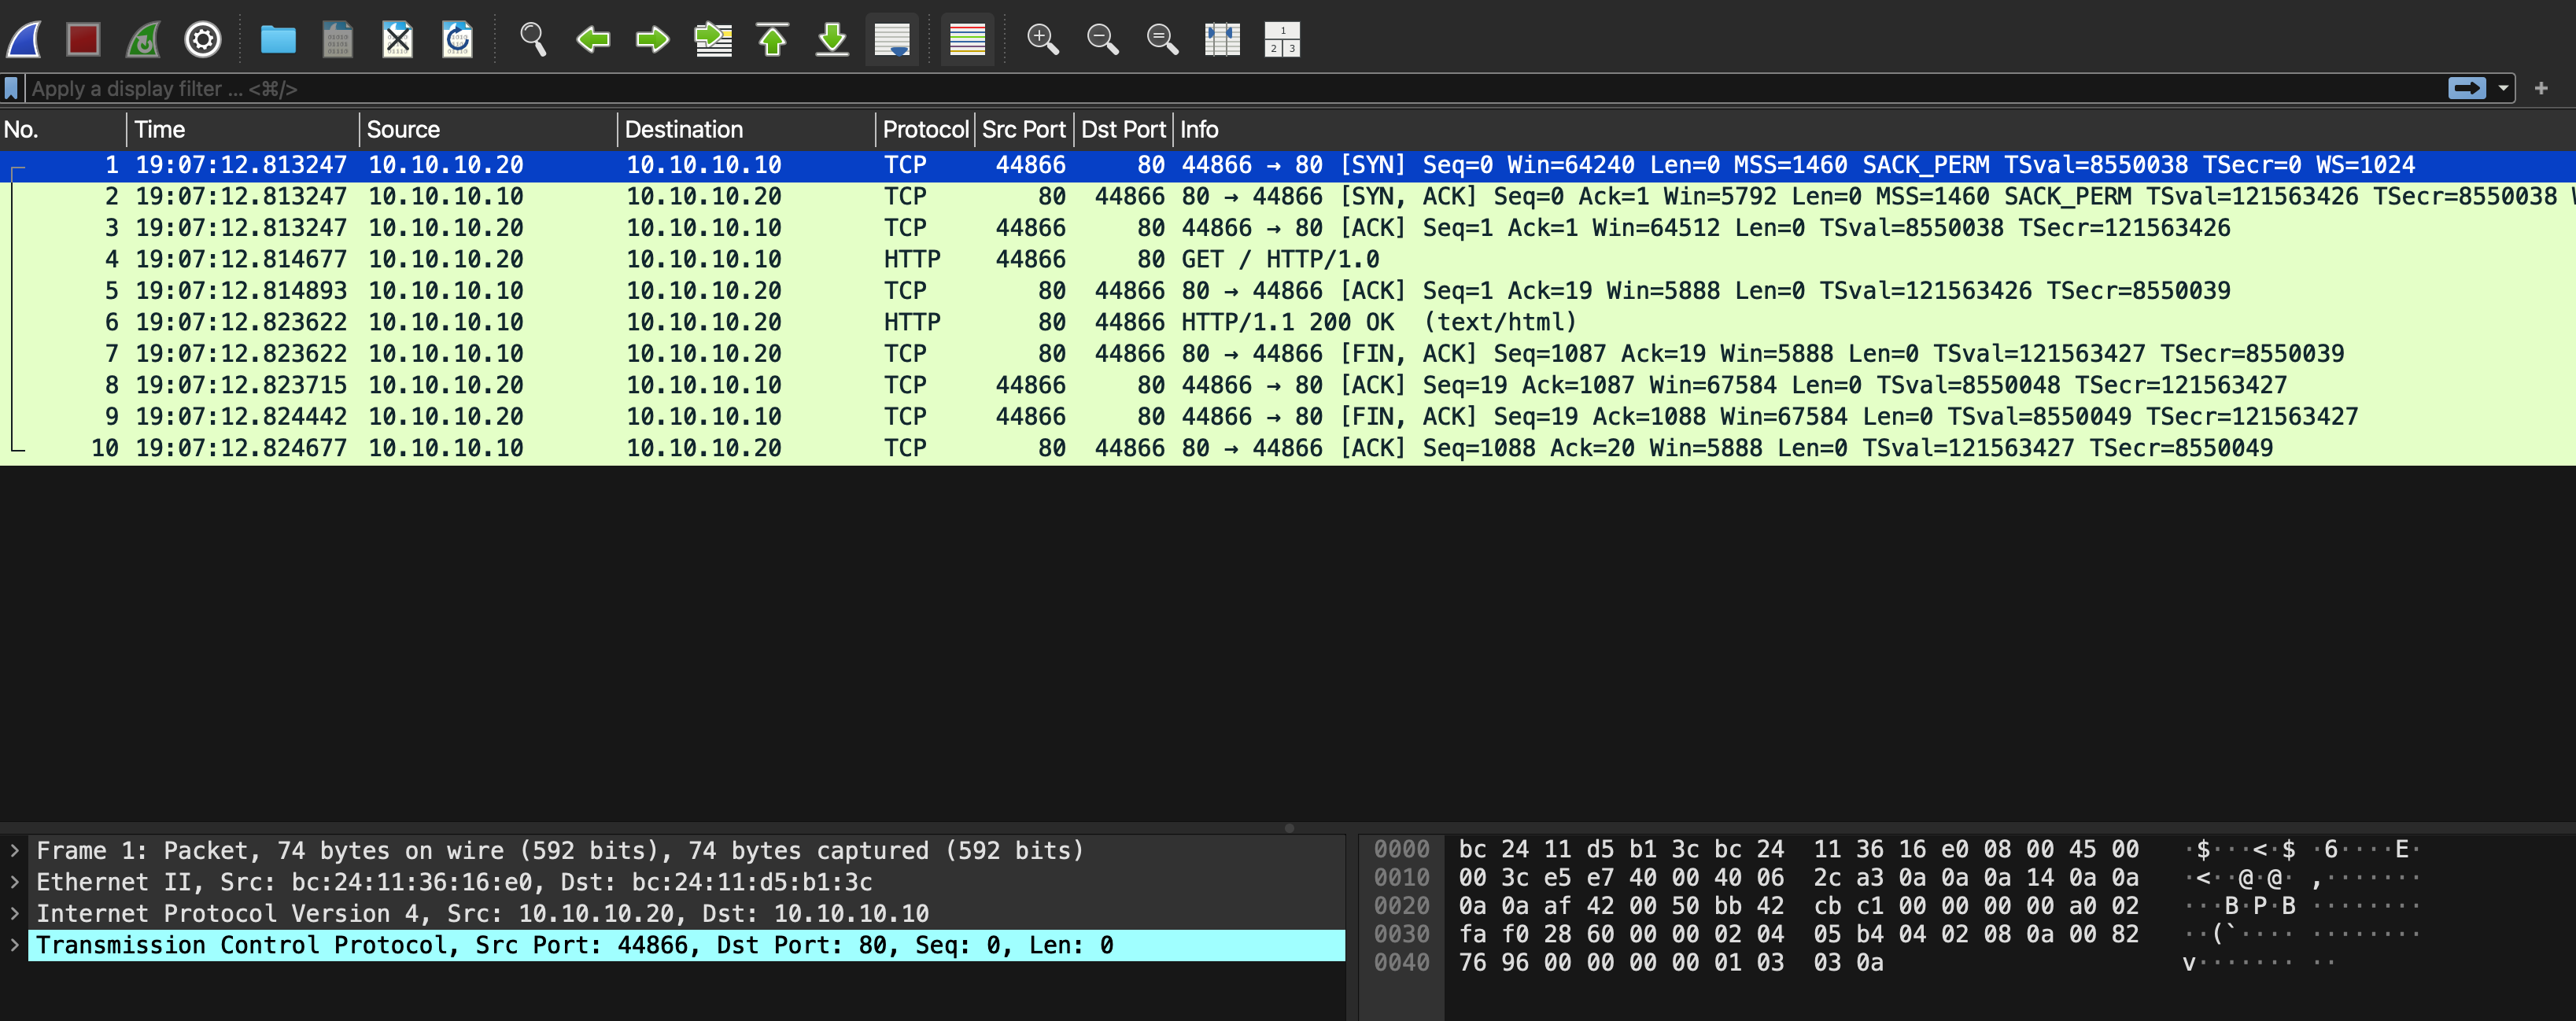The height and width of the screenshot is (1021, 2576).
Task: Click time 19:07:12.824442 in packet 9
Action: (x=241, y=417)
